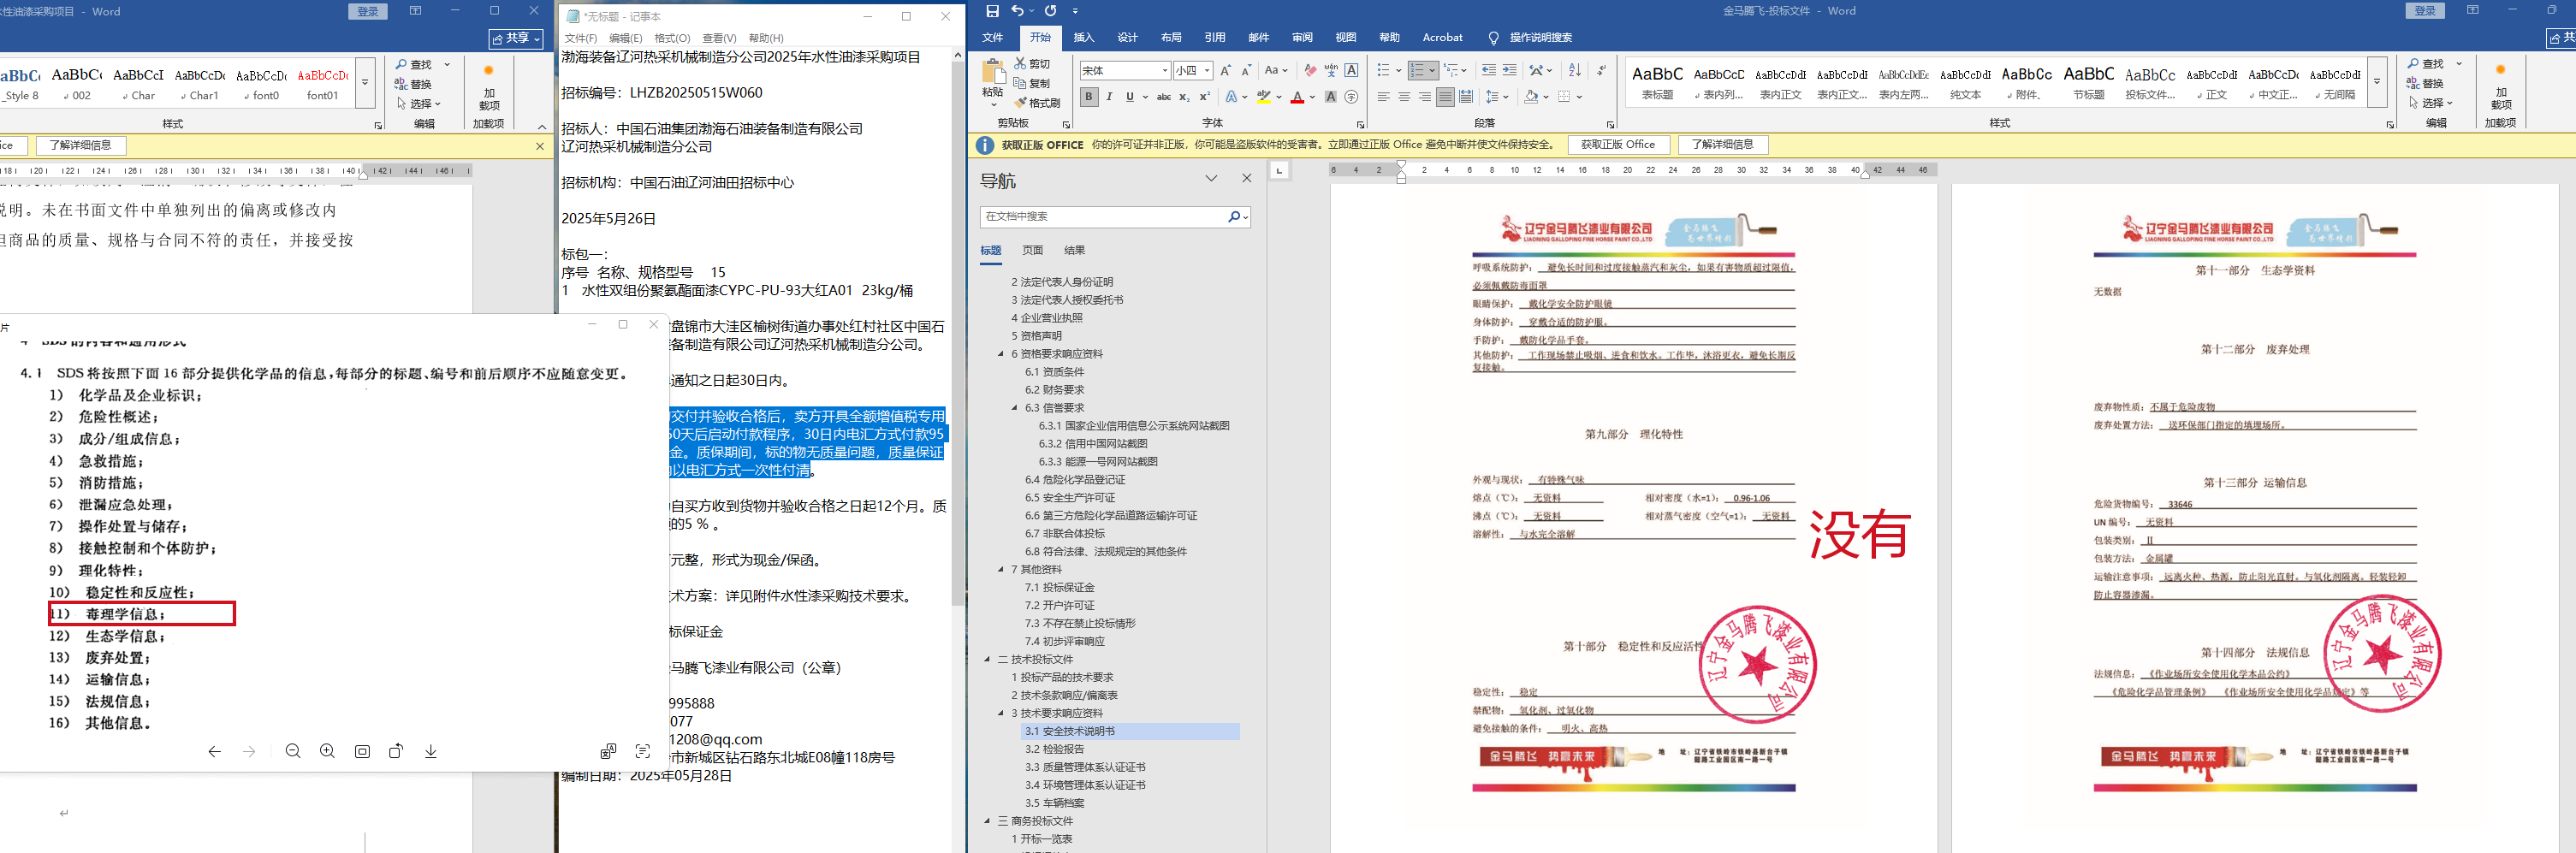2576x853 pixels.
Task: Click the 获取正版 Office button
Action: pos(1617,145)
